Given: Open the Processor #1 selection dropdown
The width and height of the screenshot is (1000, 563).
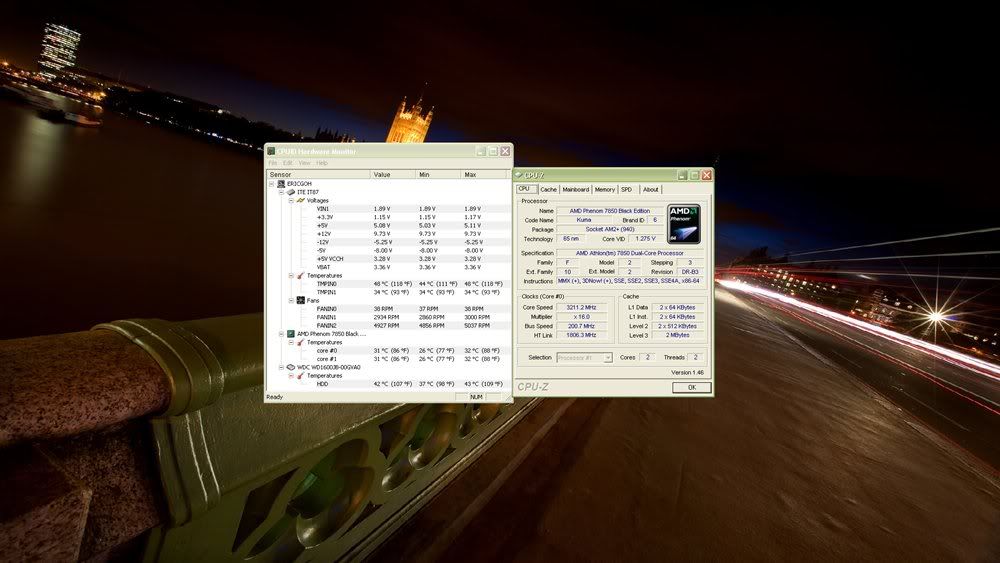Looking at the screenshot, I should [584, 357].
